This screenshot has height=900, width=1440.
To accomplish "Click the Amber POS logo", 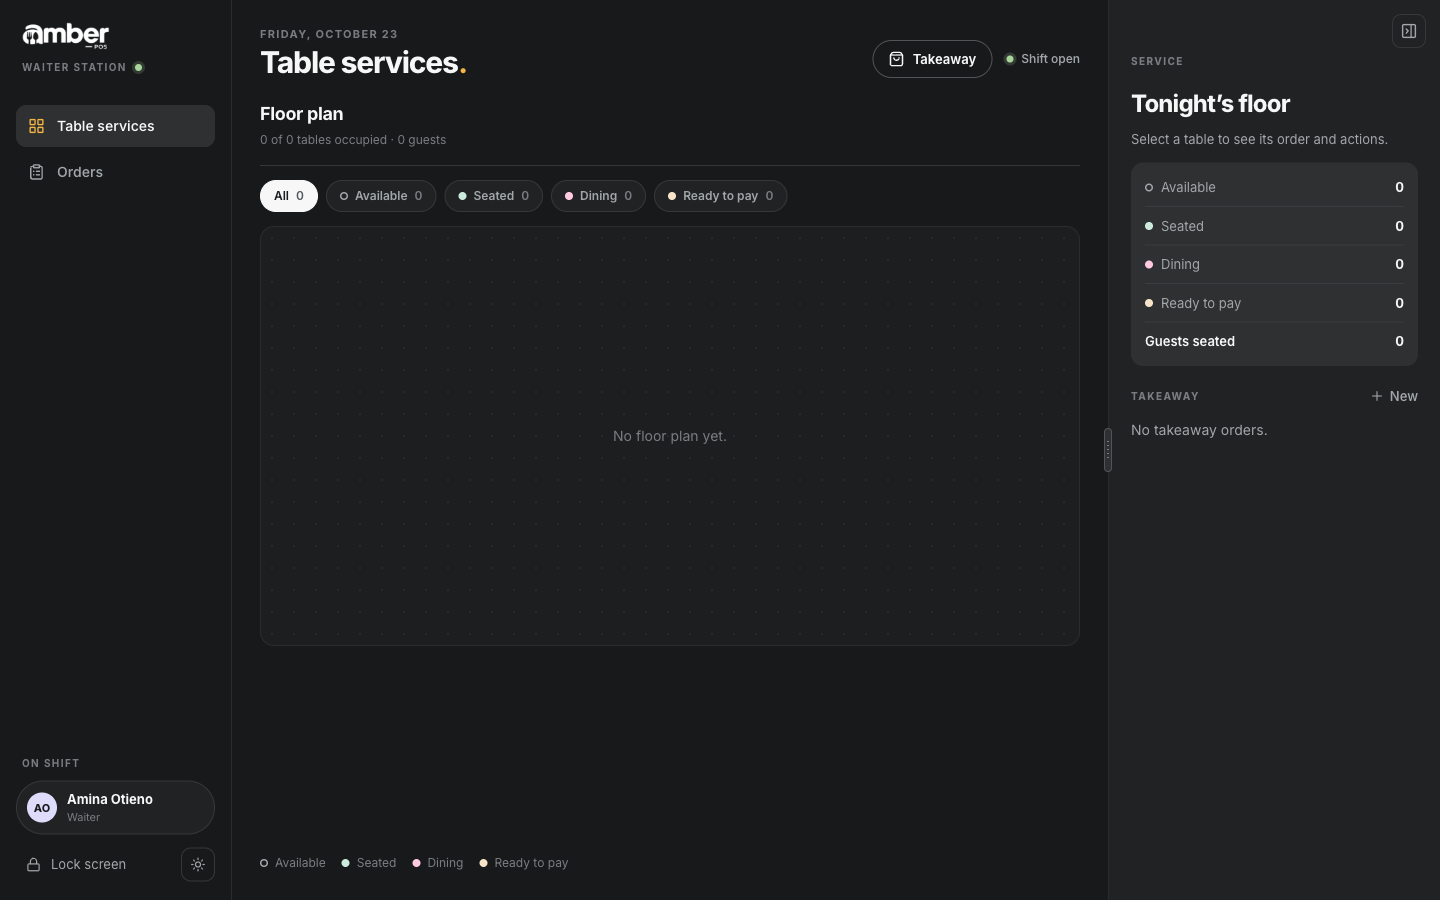I will (x=66, y=36).
